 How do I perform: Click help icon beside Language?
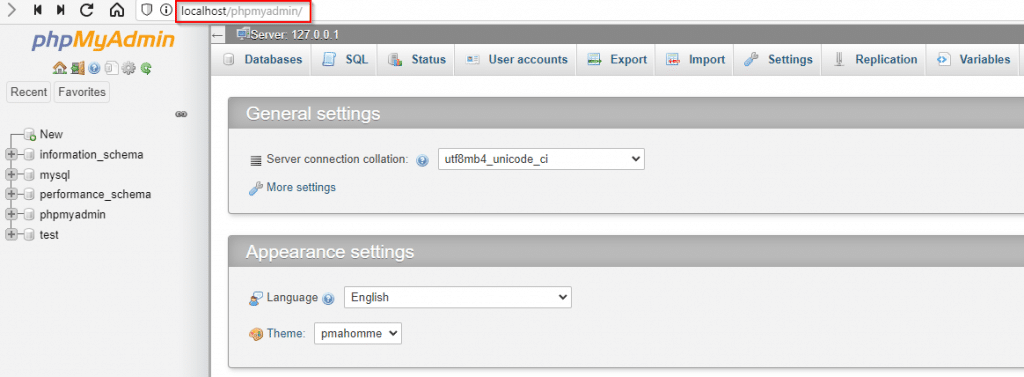pyautogui.click(x=328, y=298)
